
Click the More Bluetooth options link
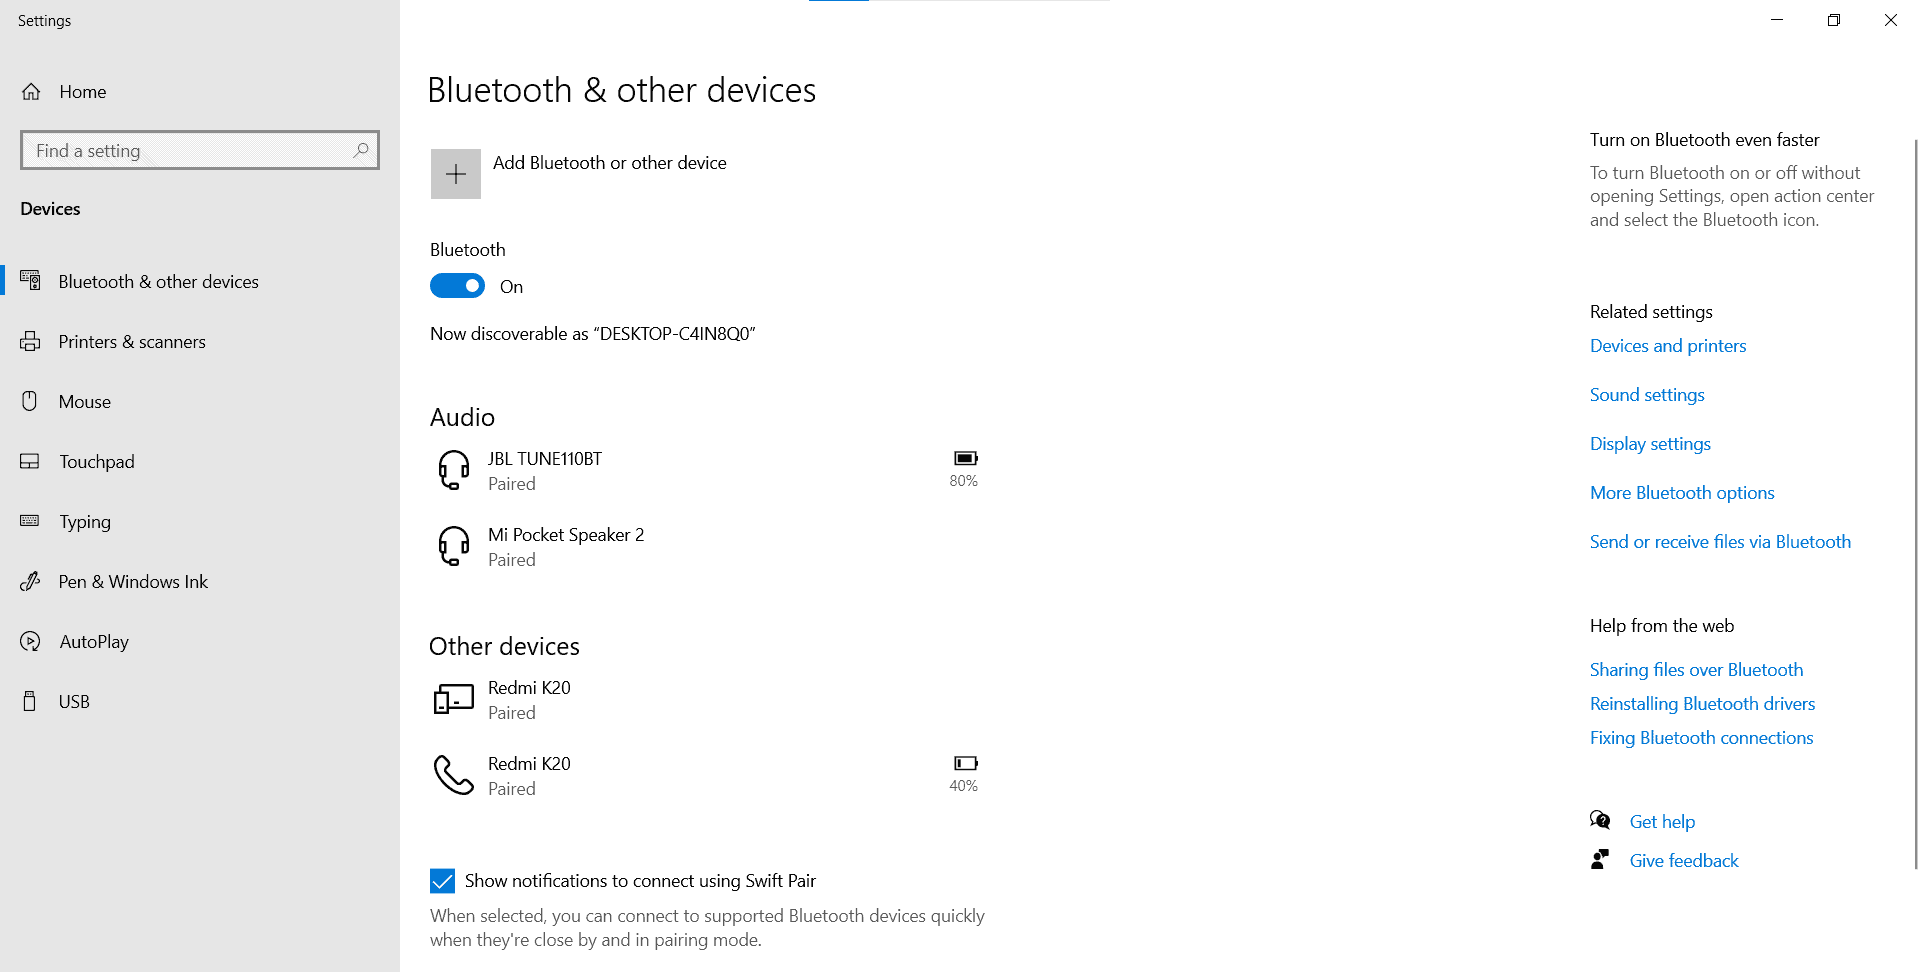coord(1682,493)
